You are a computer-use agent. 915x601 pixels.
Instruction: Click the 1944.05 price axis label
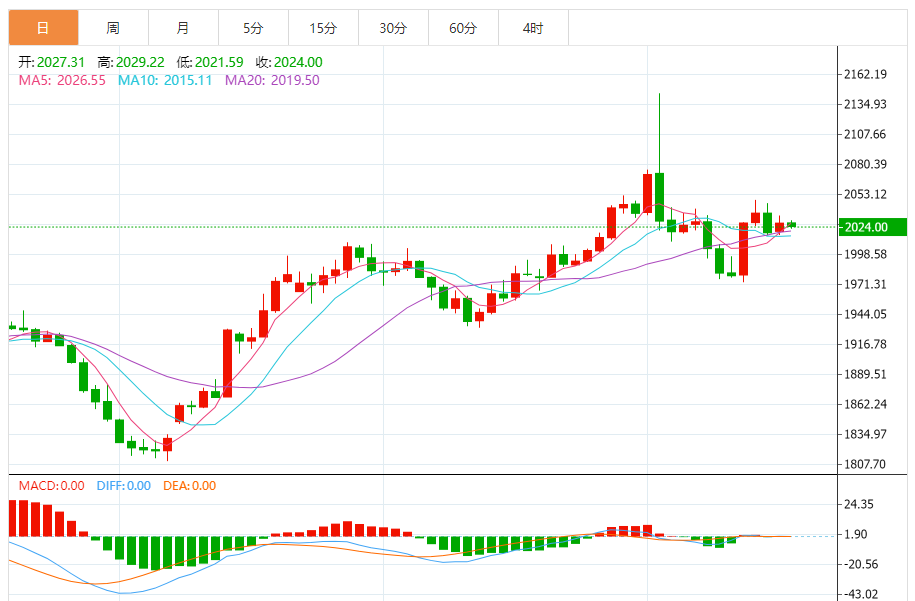[x=865, y=314]
